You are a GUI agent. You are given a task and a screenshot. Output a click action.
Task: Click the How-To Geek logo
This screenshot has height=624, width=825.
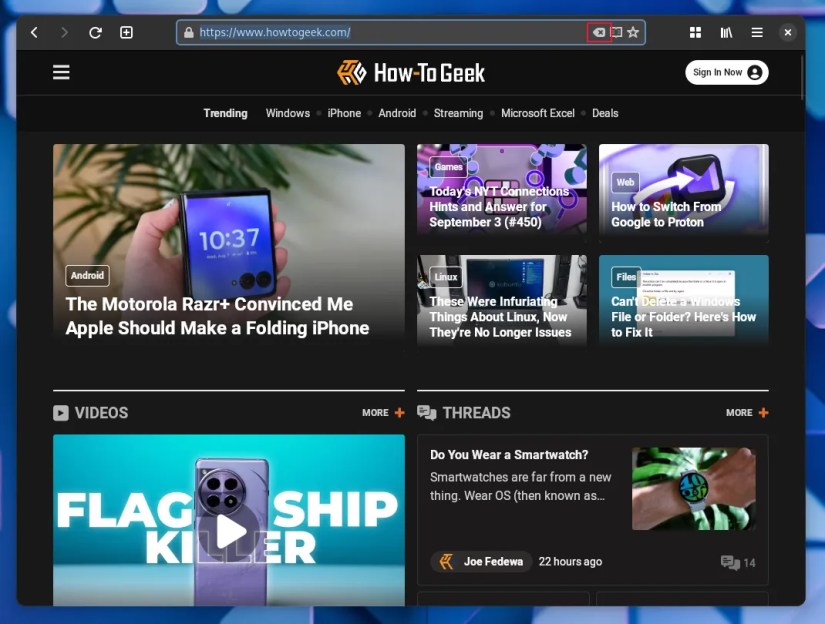(411, 73)
